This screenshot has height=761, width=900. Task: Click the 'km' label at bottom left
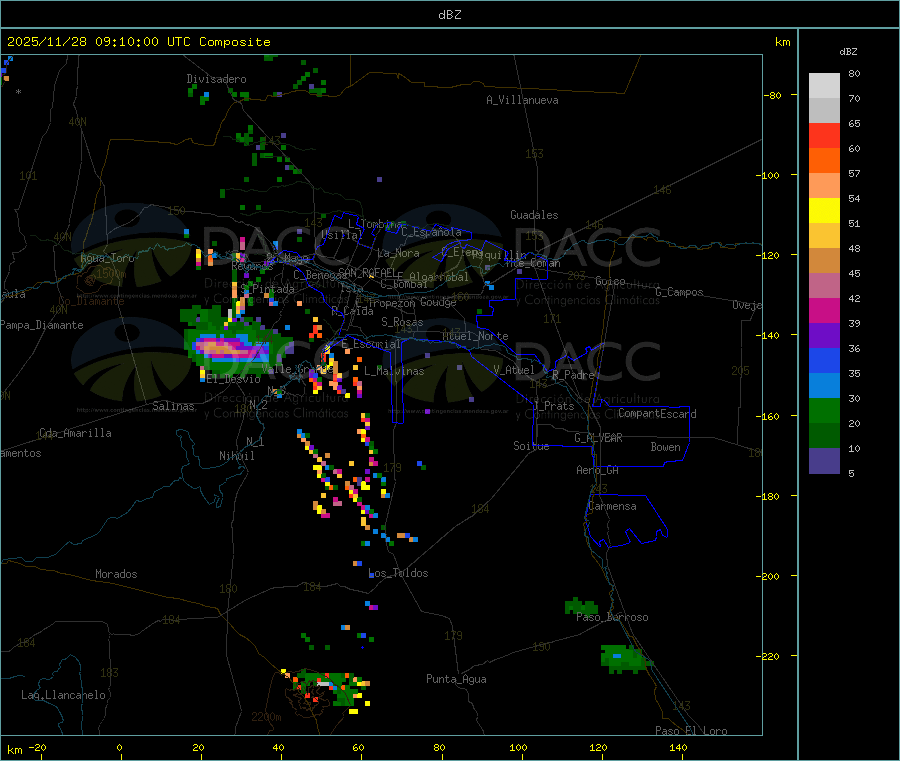coord(14,750)
